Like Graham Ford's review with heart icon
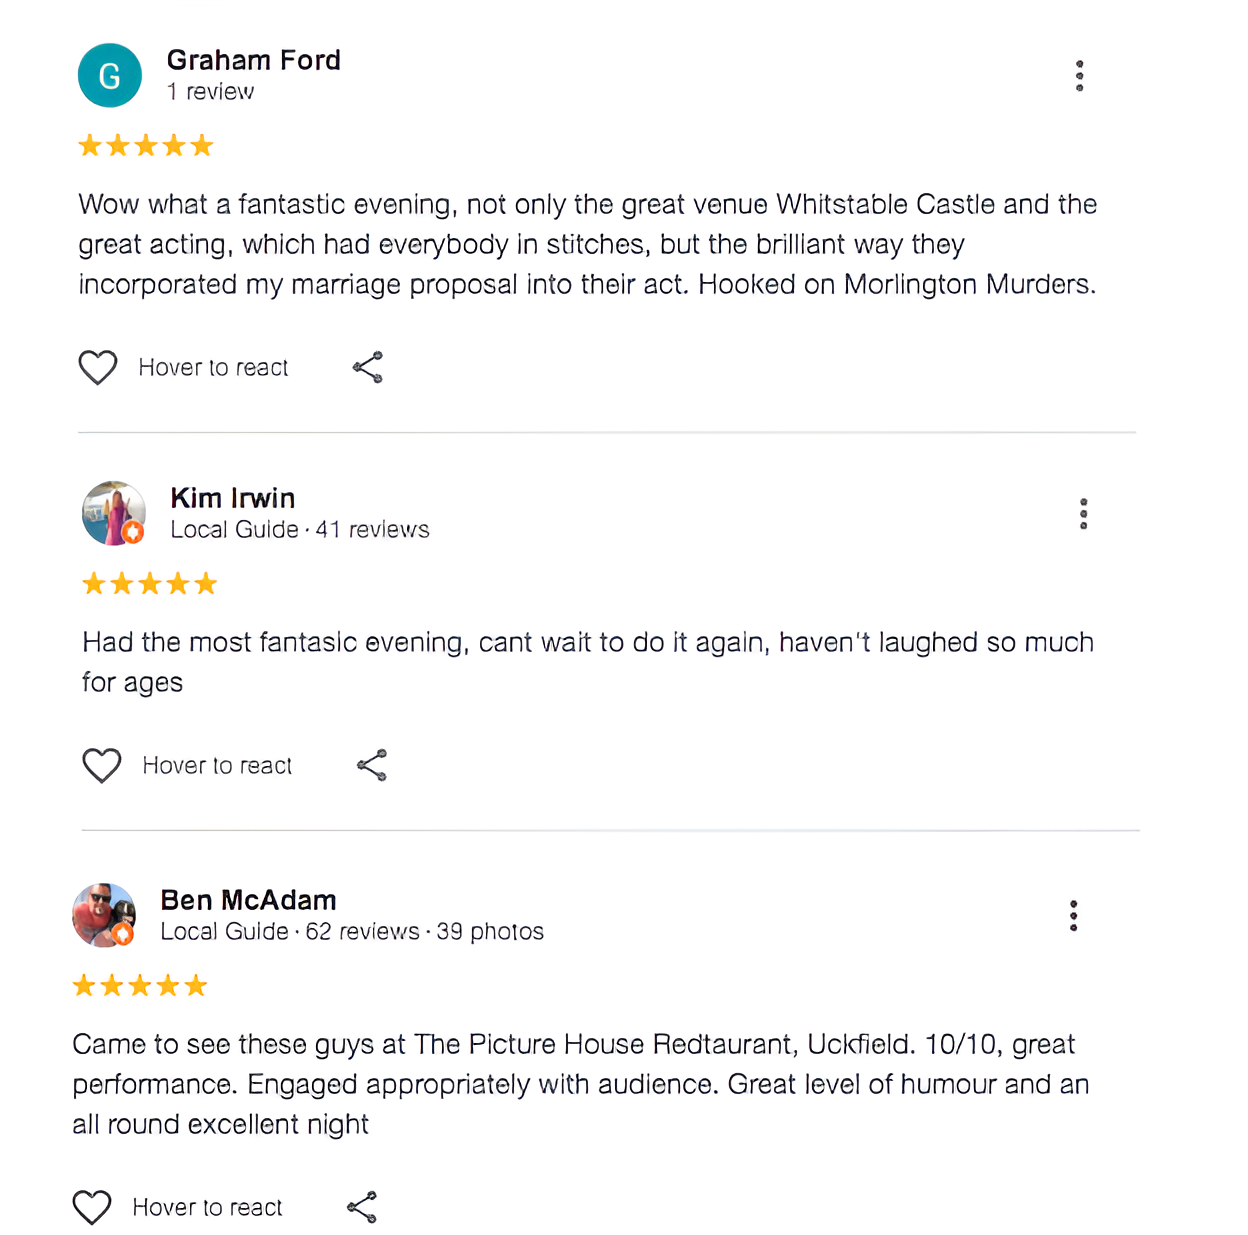This screenshot has height=1235, width=1248. (x=98, y=368)
